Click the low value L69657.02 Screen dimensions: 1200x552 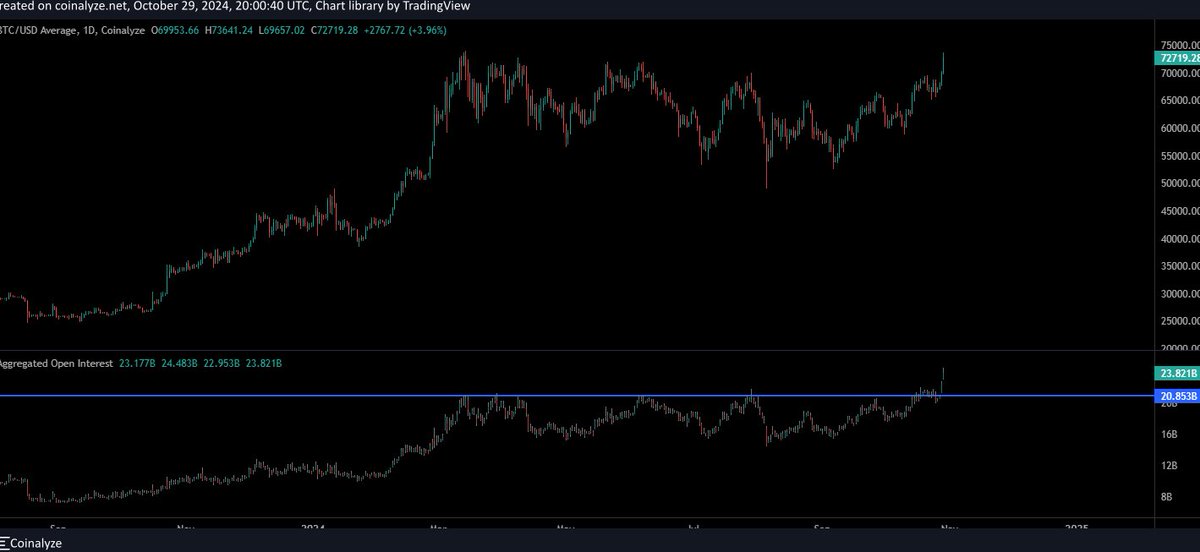point(281,30)
